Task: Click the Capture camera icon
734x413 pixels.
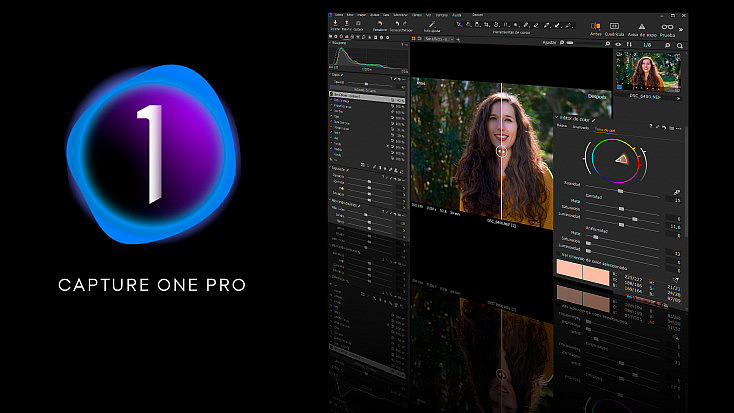Action: click(x=359, y=23)
